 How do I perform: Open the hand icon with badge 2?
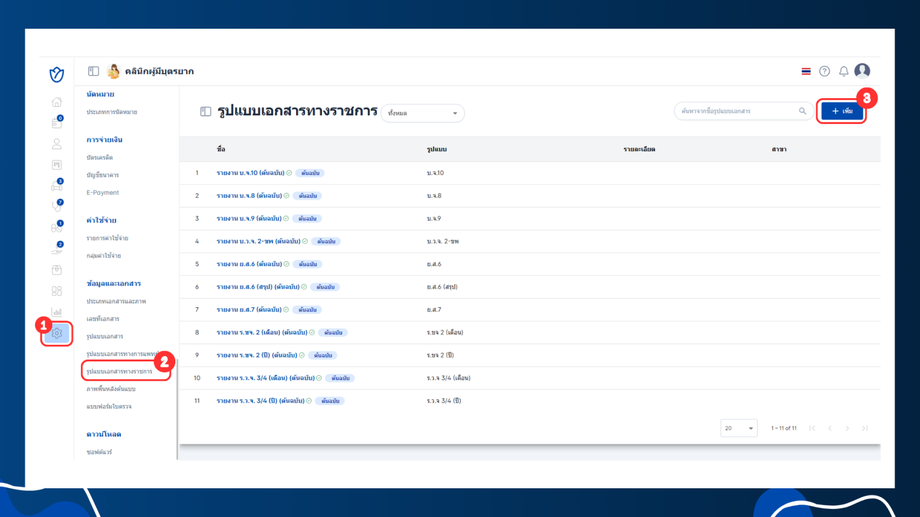(x=57, y=249)
